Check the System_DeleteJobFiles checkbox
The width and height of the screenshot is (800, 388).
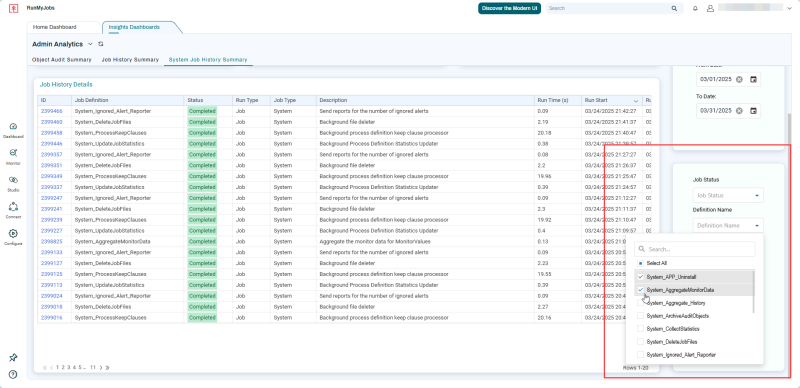click(x=640, y=342)
